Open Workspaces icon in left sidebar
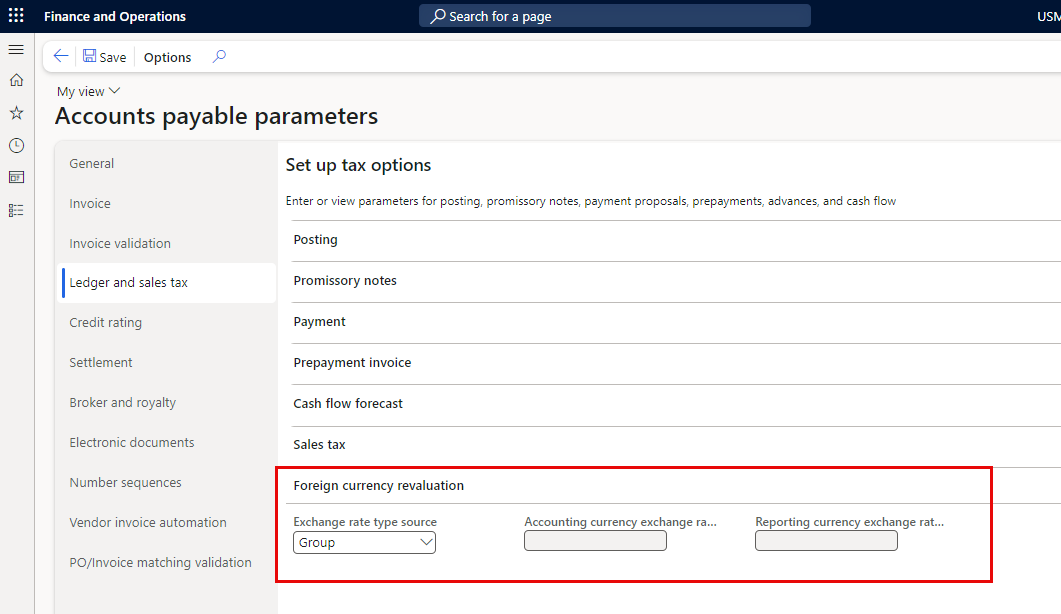1061x614 pixels. point(16,177)
